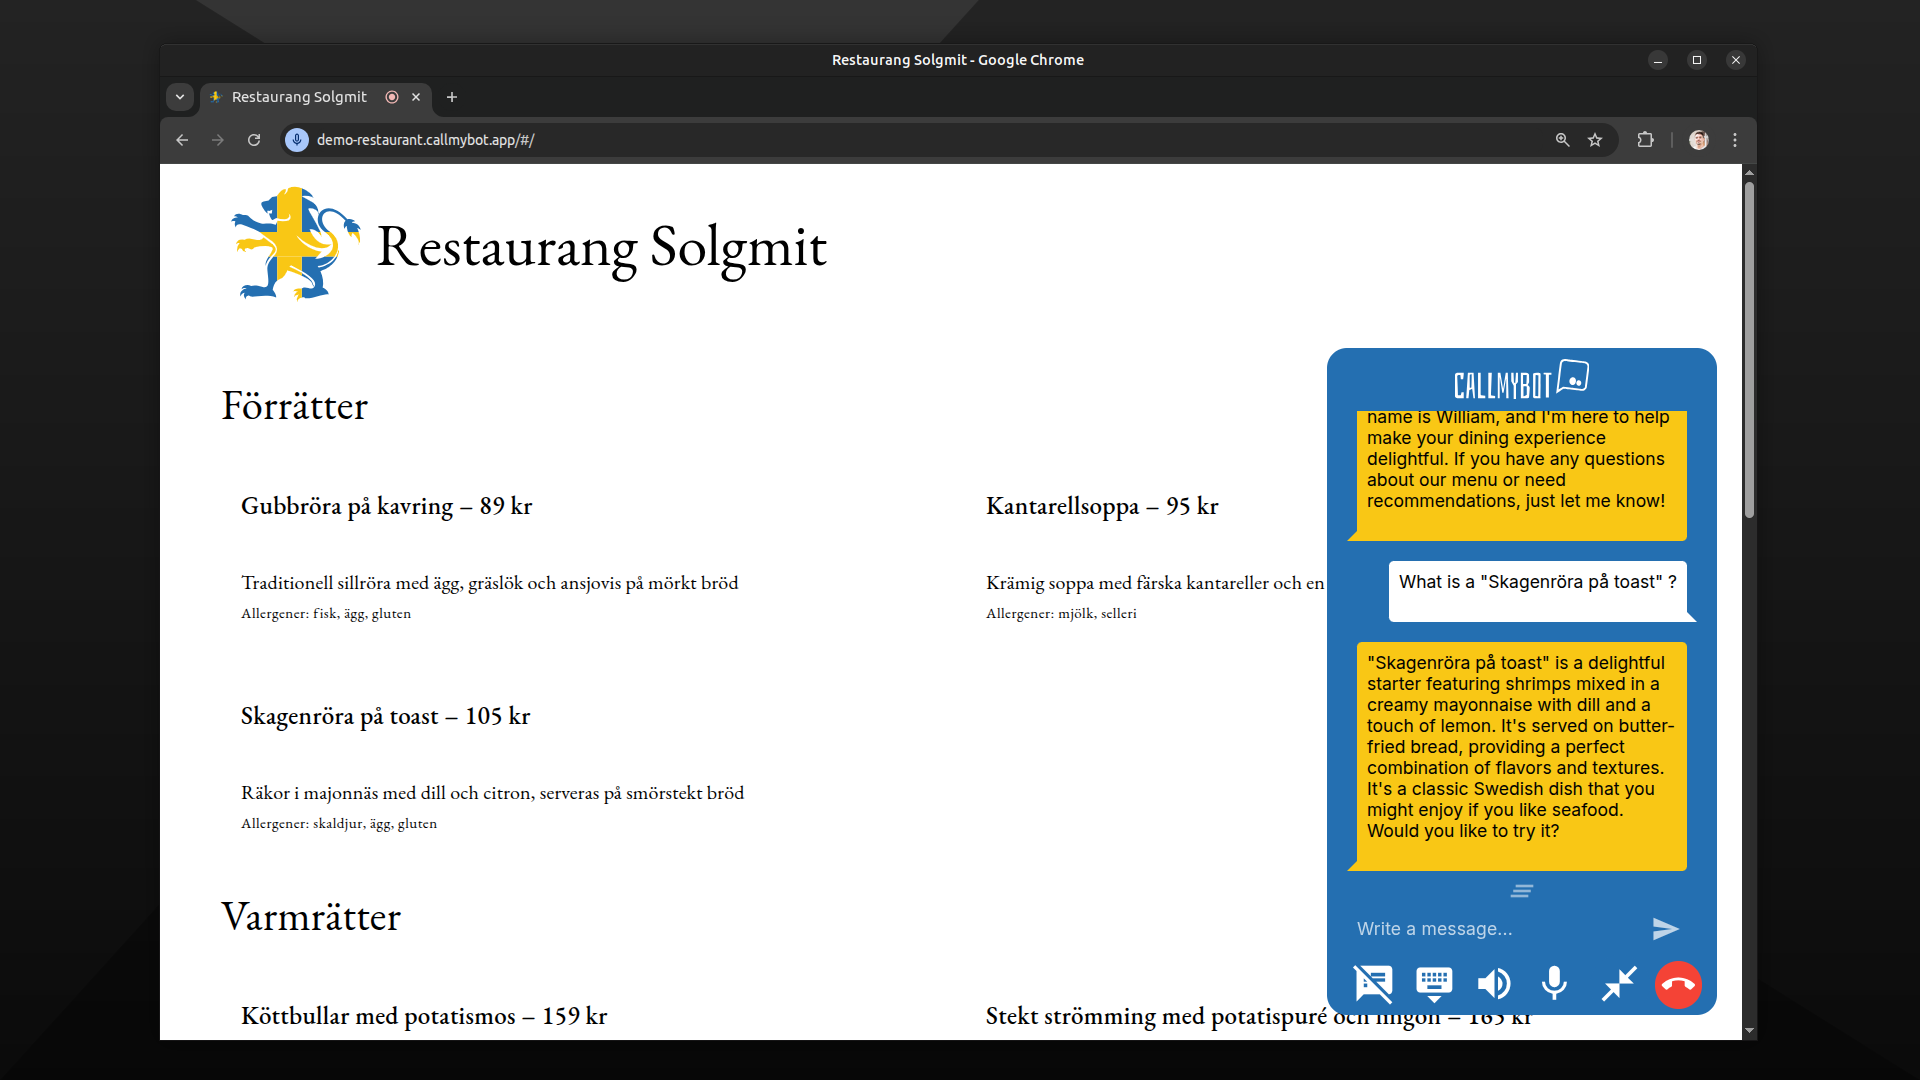This screenshot has height=1080, width=1920.
Task: Mute the microphone in CallMyBot widget
Action: click(x=1554, y=984)
